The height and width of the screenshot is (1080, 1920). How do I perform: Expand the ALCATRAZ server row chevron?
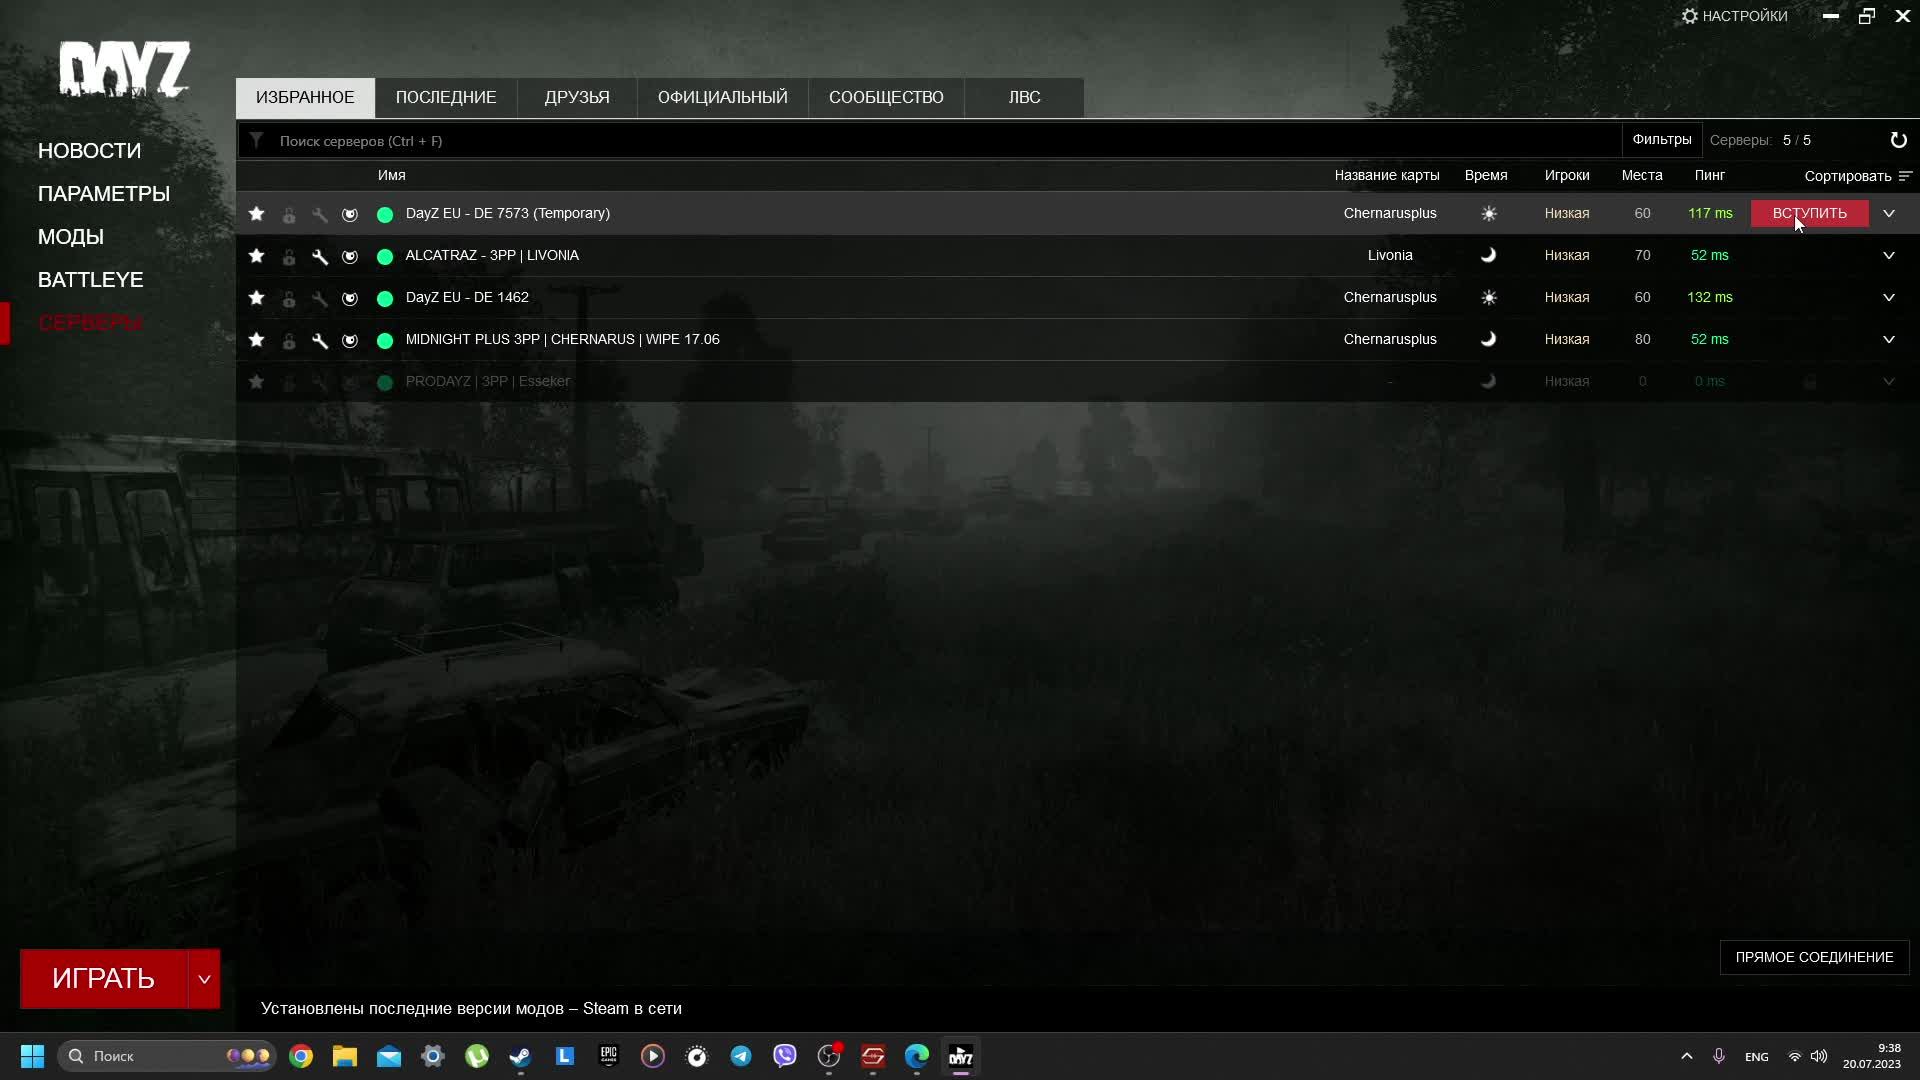coord(1889,255)
